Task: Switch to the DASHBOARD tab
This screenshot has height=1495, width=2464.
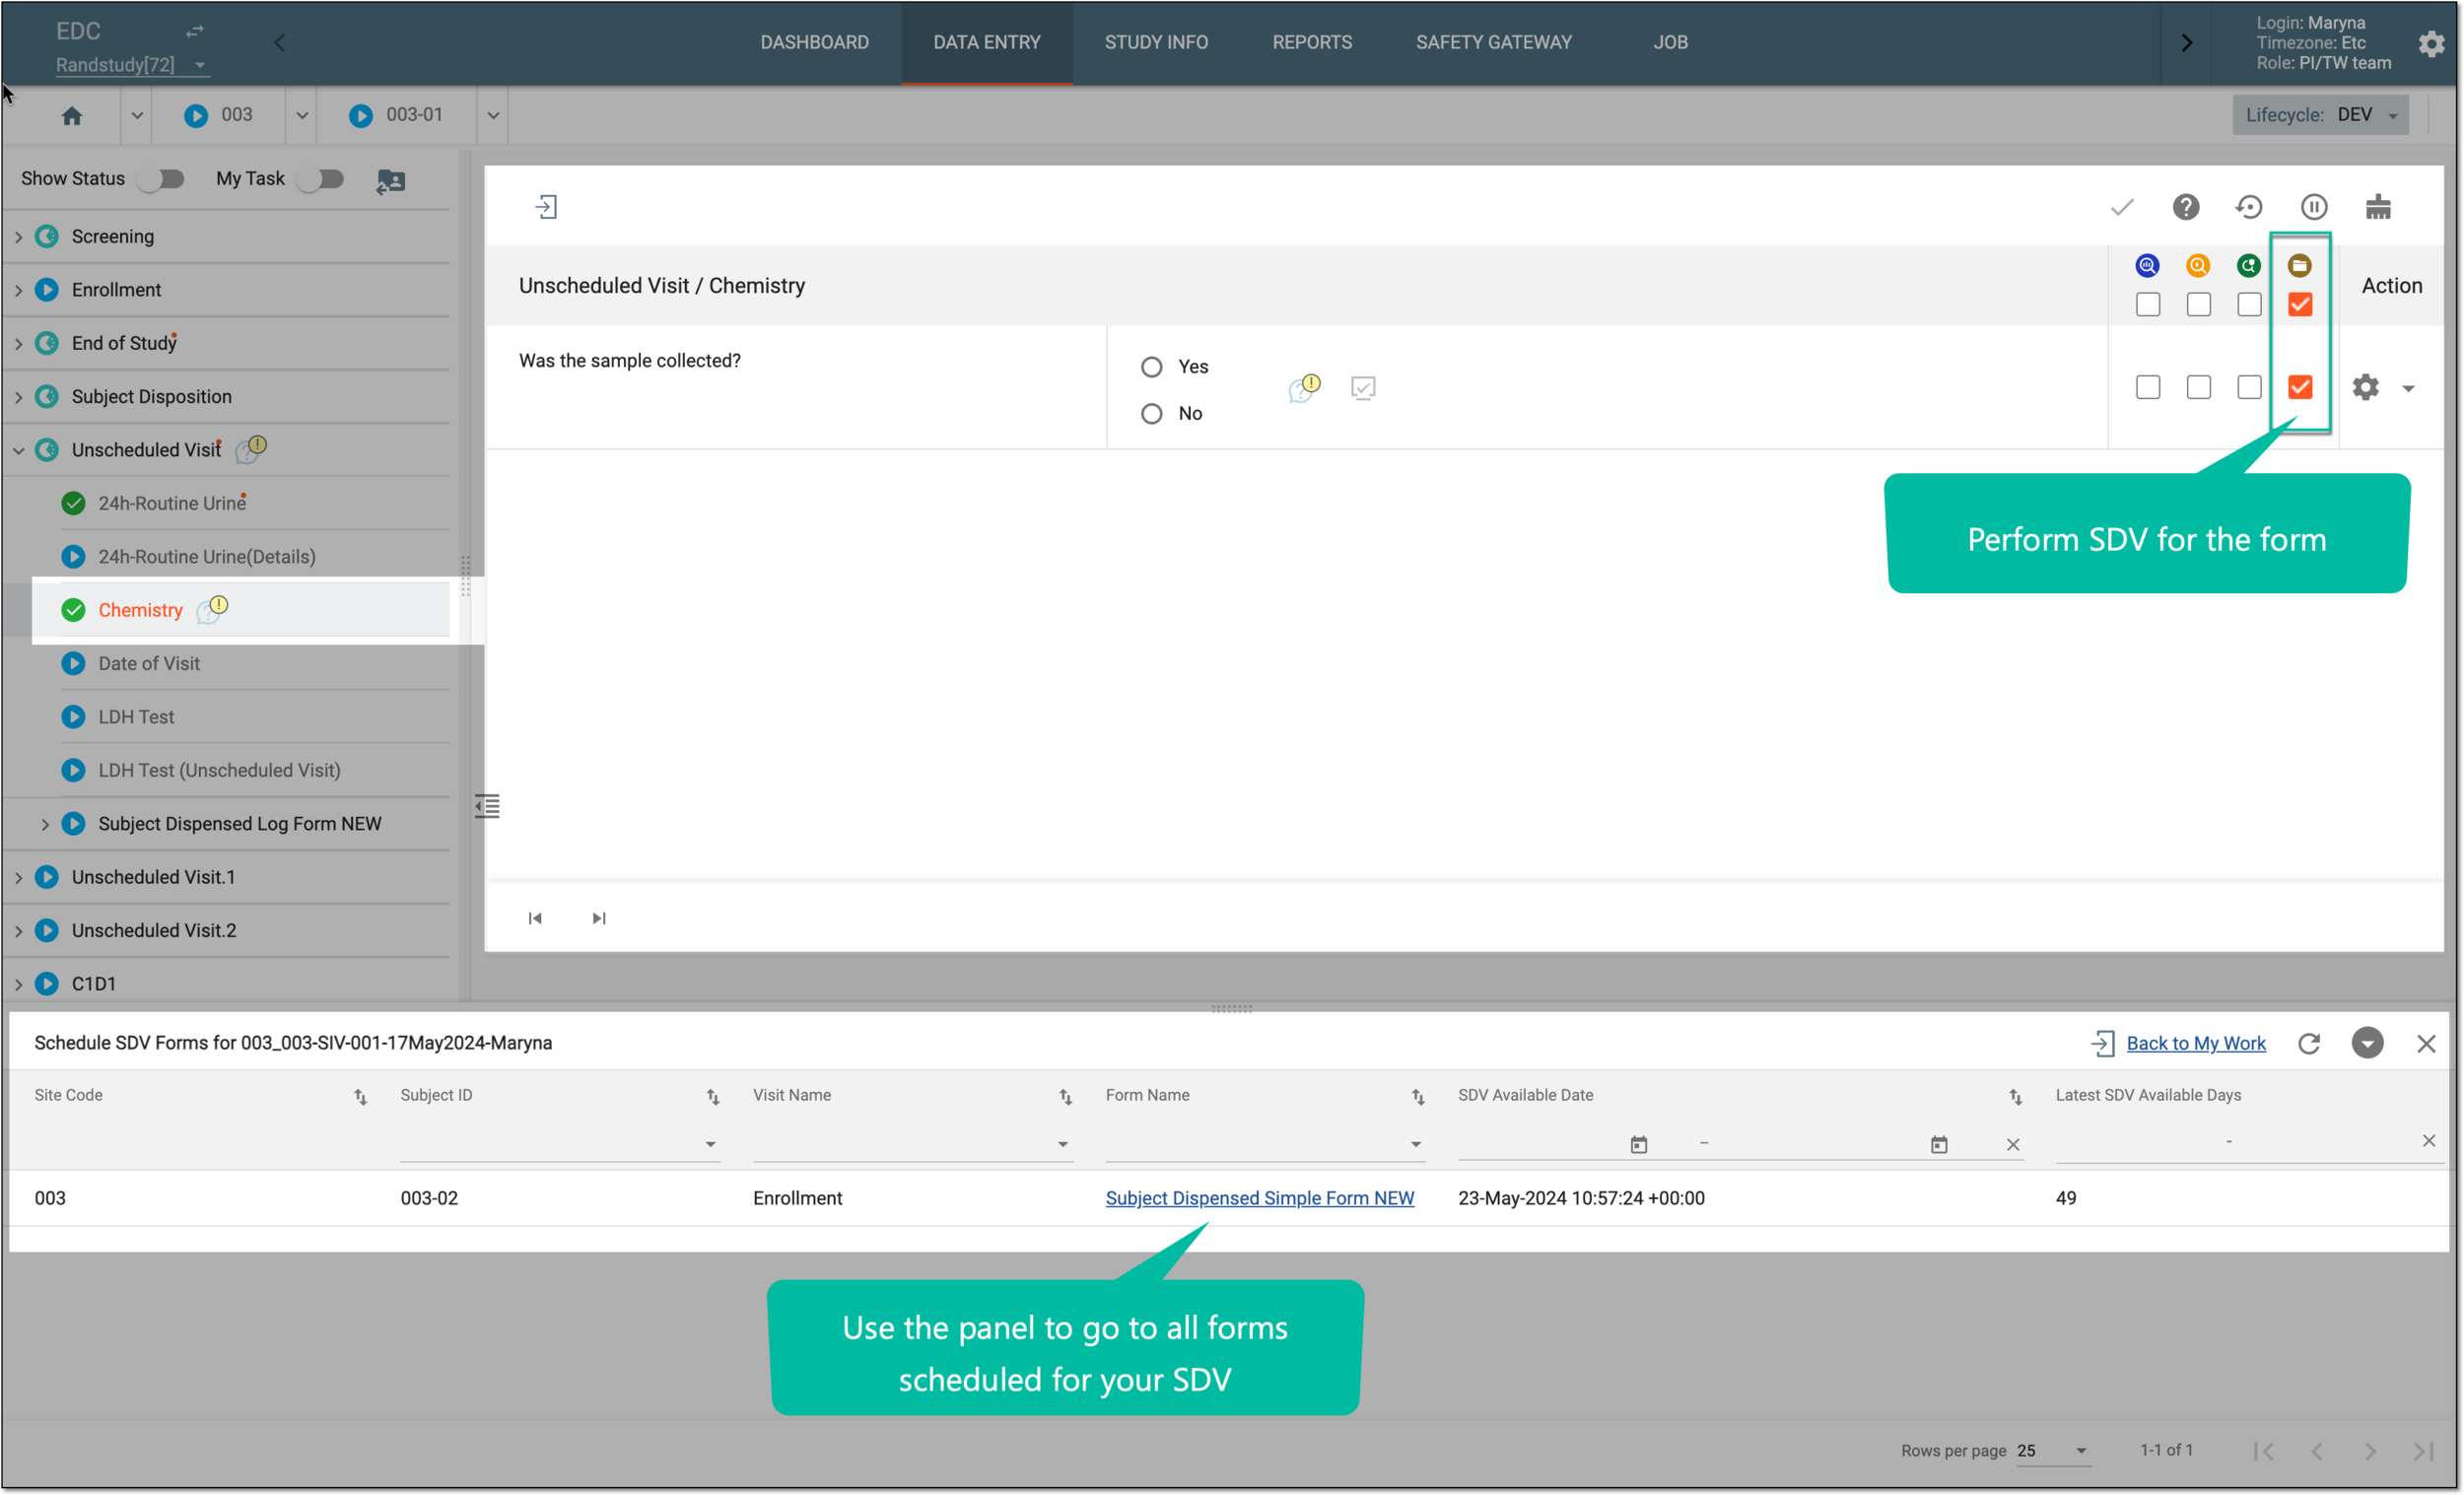Action: pyautogui.click(x=814, y=43)
